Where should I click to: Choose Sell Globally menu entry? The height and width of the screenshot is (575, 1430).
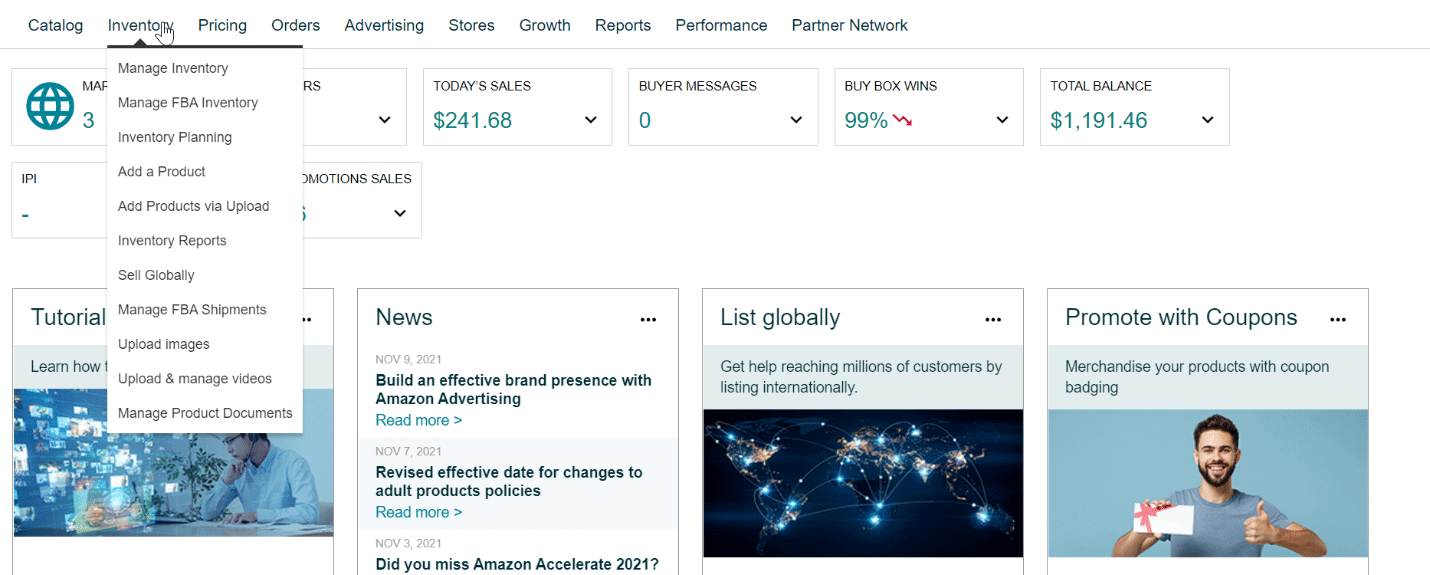pos(156,275)
